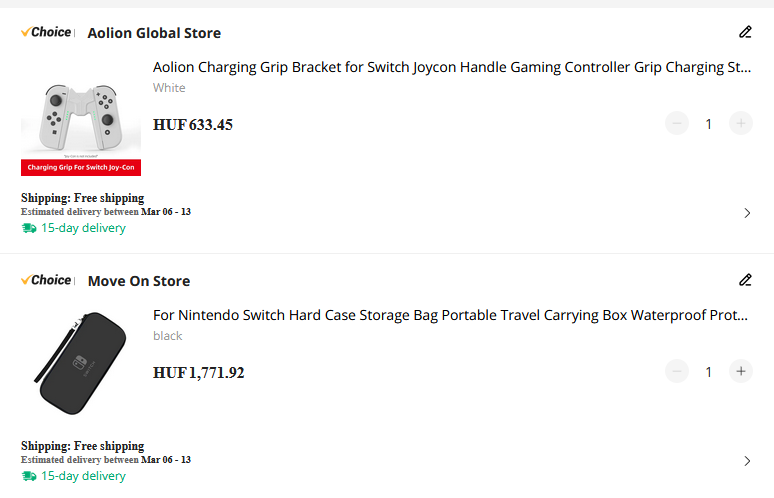The image size is (774, 498).
Task: Increase quantity of Nintendo Switch Hard Case
Action: (741, 372)
